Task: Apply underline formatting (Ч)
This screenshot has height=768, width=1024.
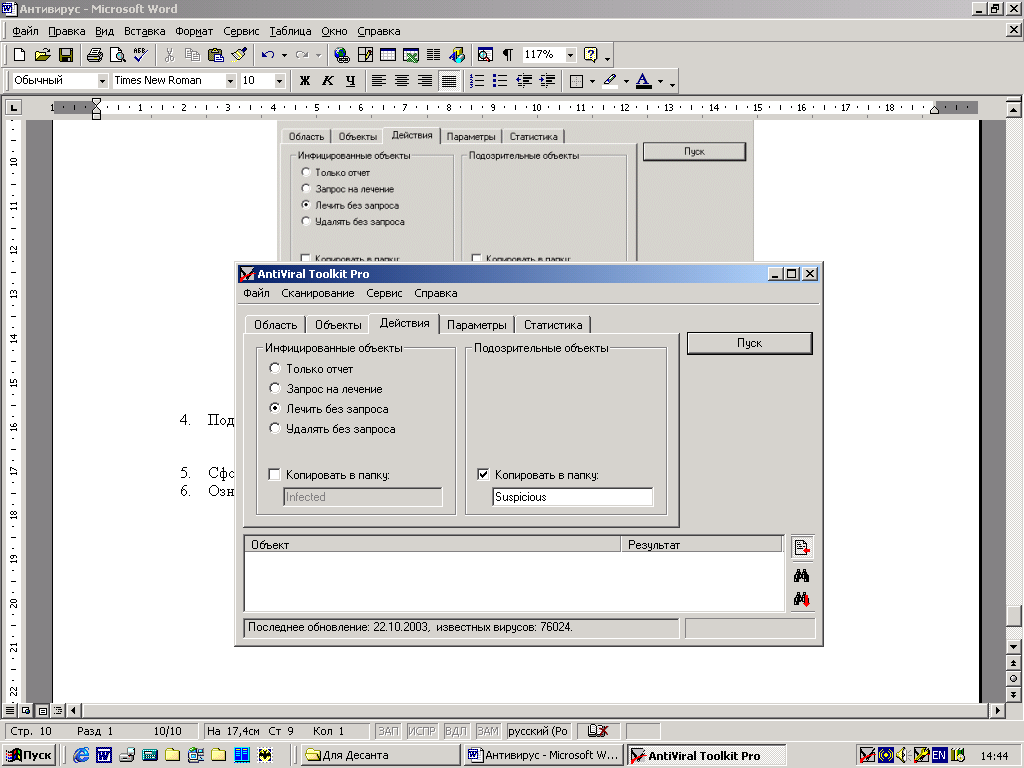Action: (x=351, y=81)
